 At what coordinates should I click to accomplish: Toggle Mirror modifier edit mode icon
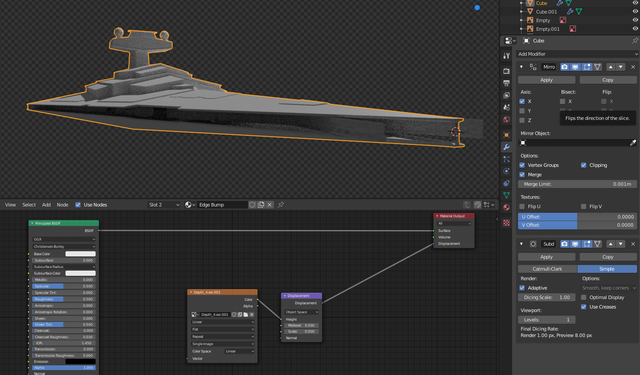pos(587,67)
